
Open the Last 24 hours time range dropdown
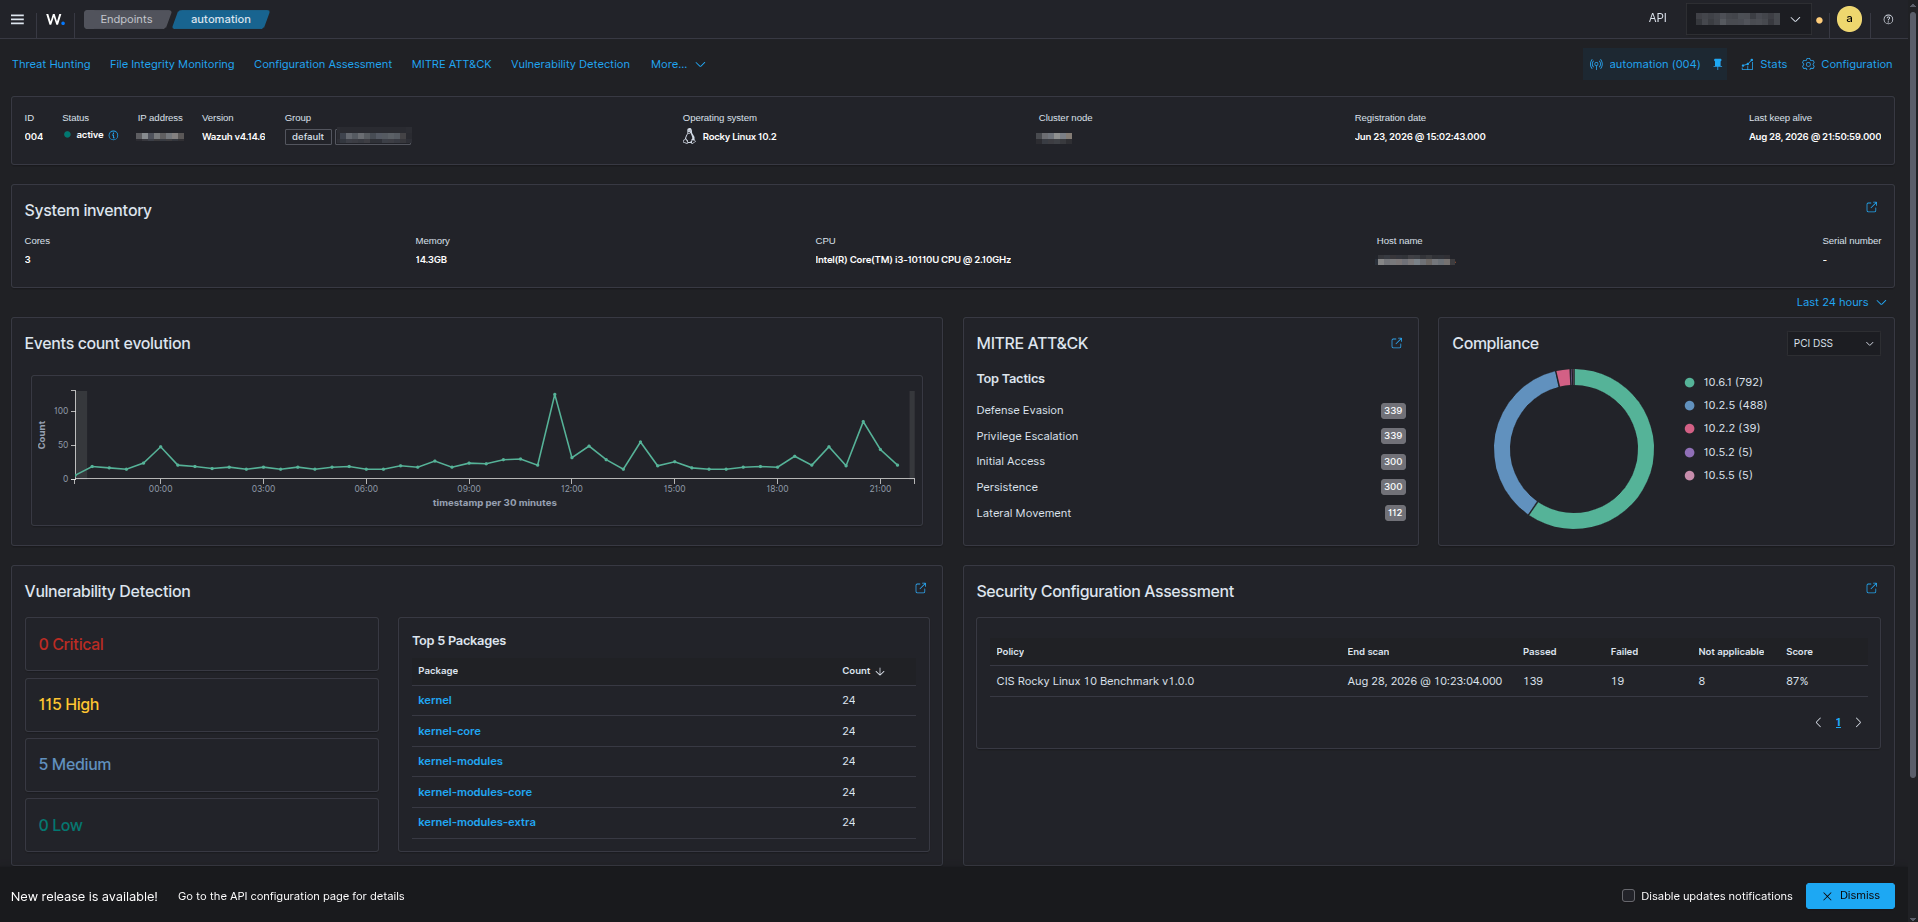point(1841,302)
